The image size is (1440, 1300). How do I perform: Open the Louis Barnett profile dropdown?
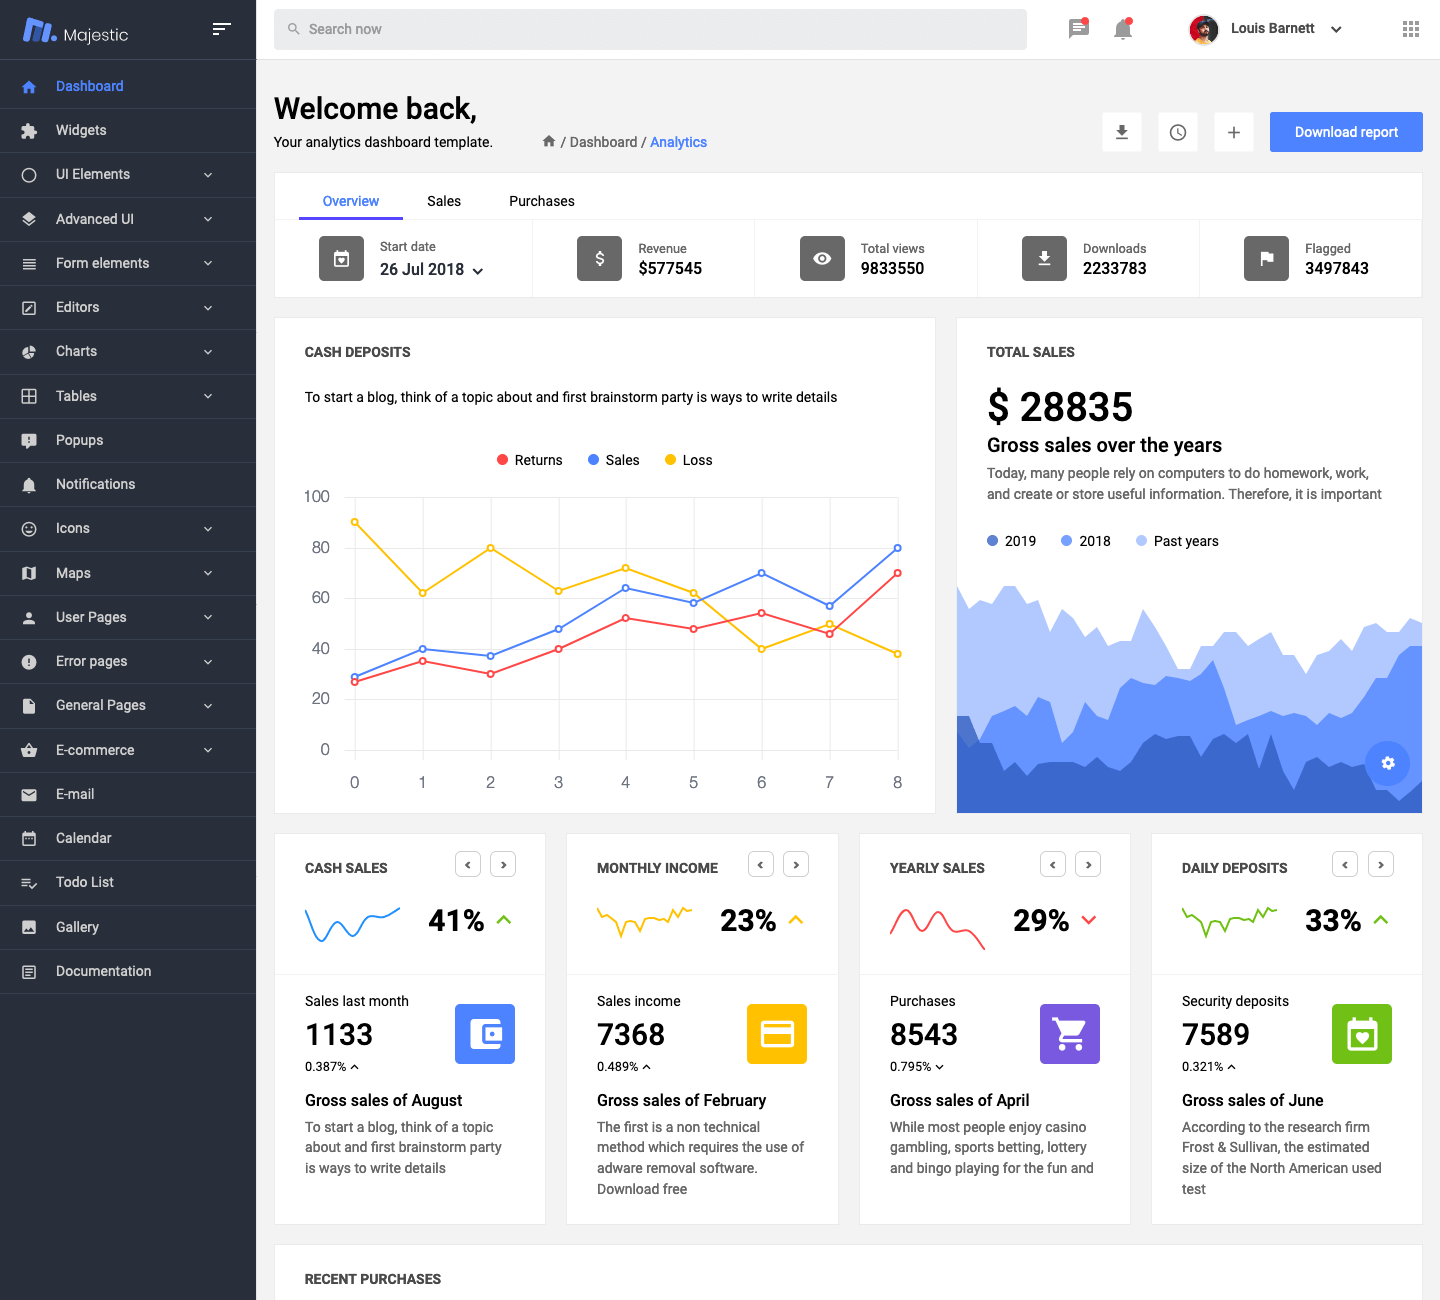tap(1267, 29)
